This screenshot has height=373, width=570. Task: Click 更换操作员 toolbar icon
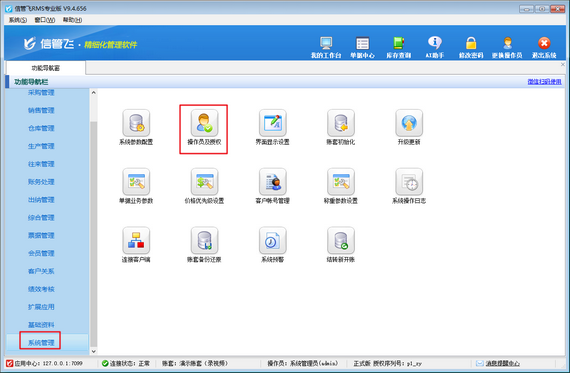pyautogui.click(x=507, y=47)
